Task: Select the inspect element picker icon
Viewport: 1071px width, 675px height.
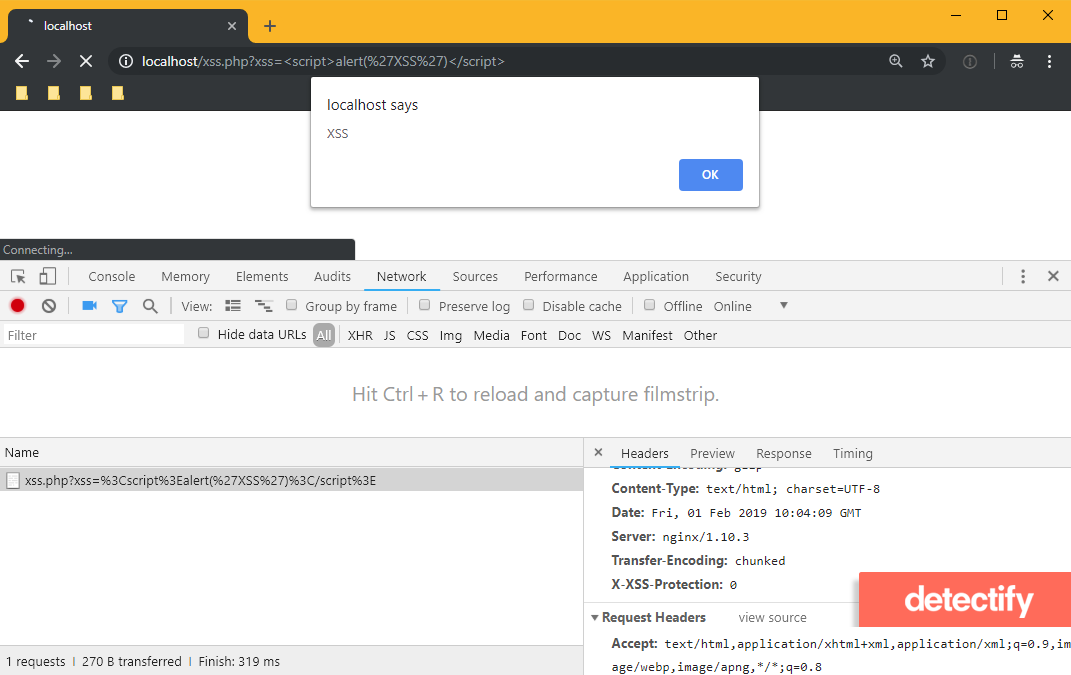Action: point(16,275)
